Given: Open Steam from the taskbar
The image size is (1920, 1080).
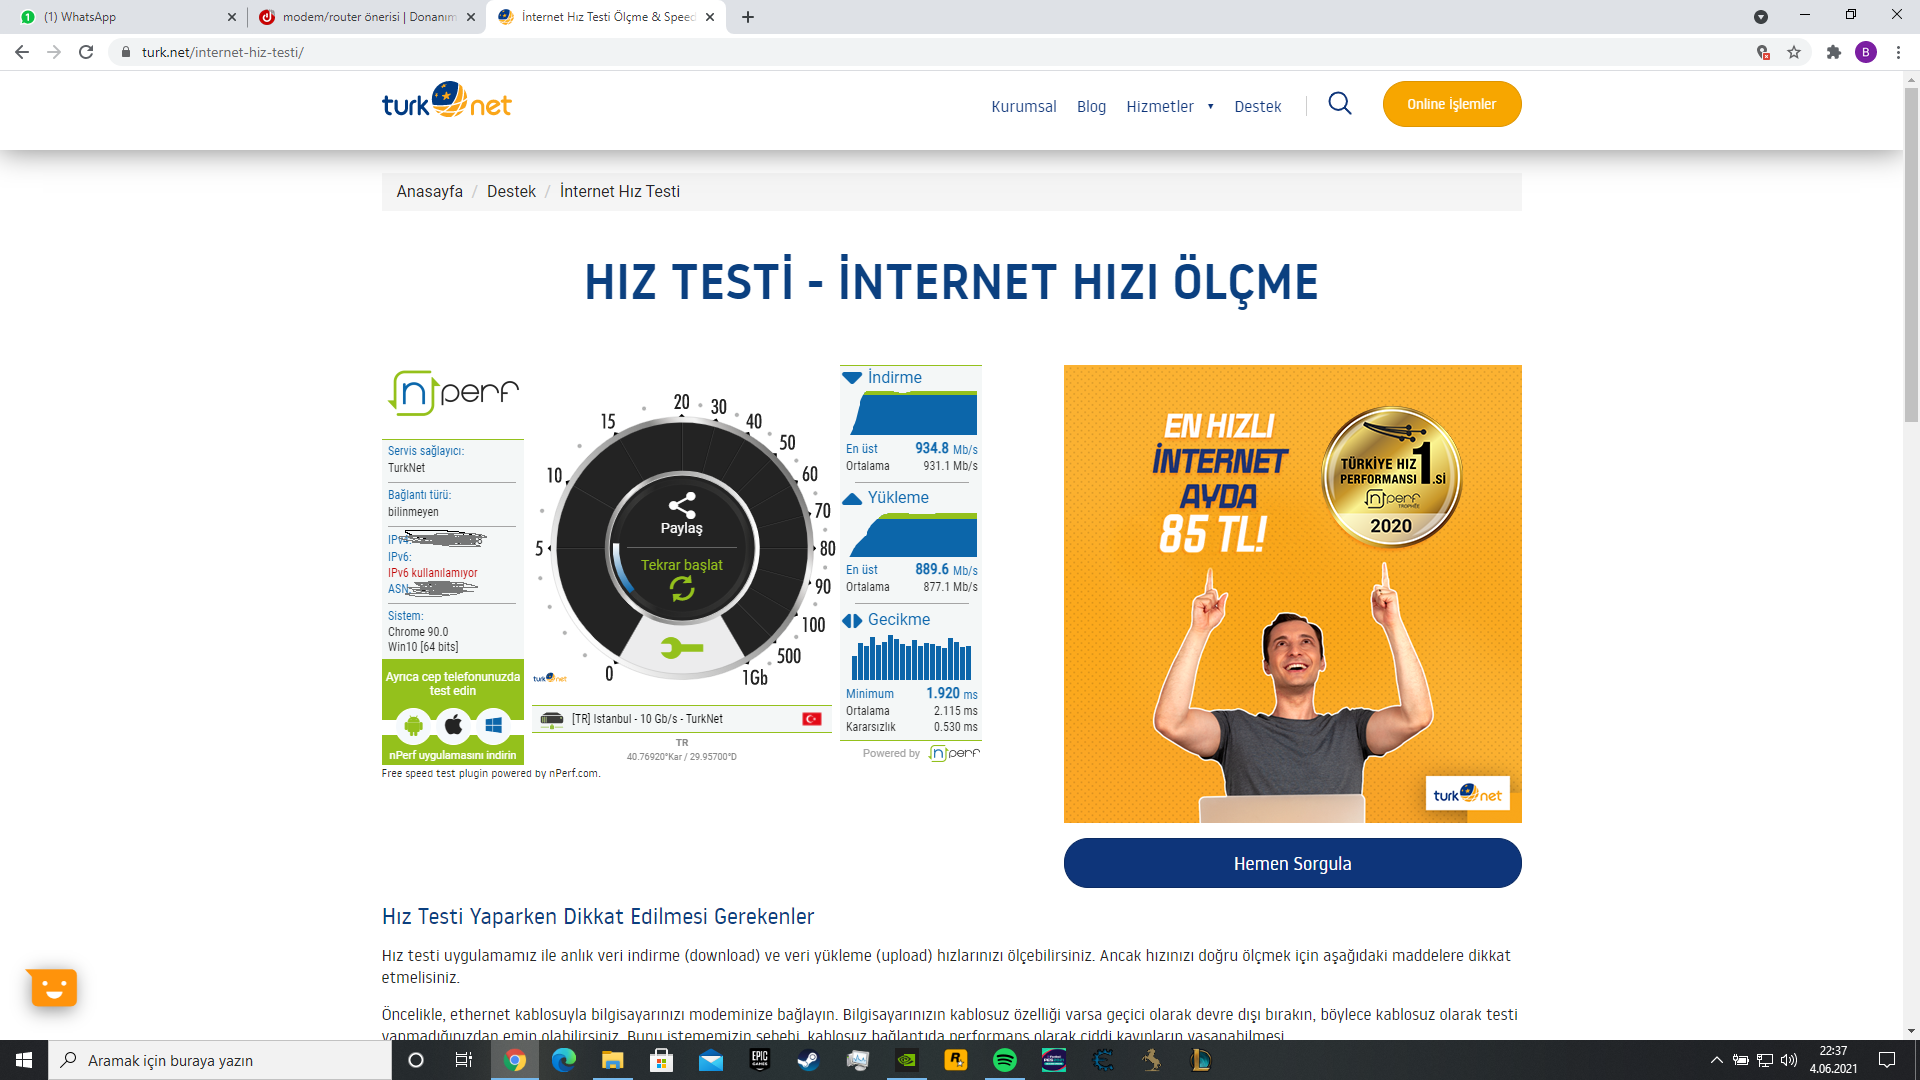Looking at the screenshot, I should click(x=808, y=1060).
